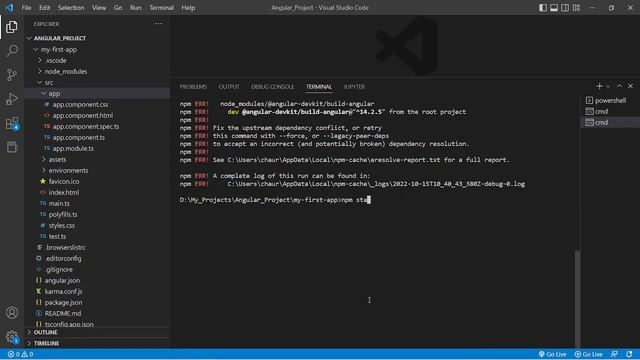The image size is (640, 360).
Task: Switch to the Jupyter tab
Action: 354,87
